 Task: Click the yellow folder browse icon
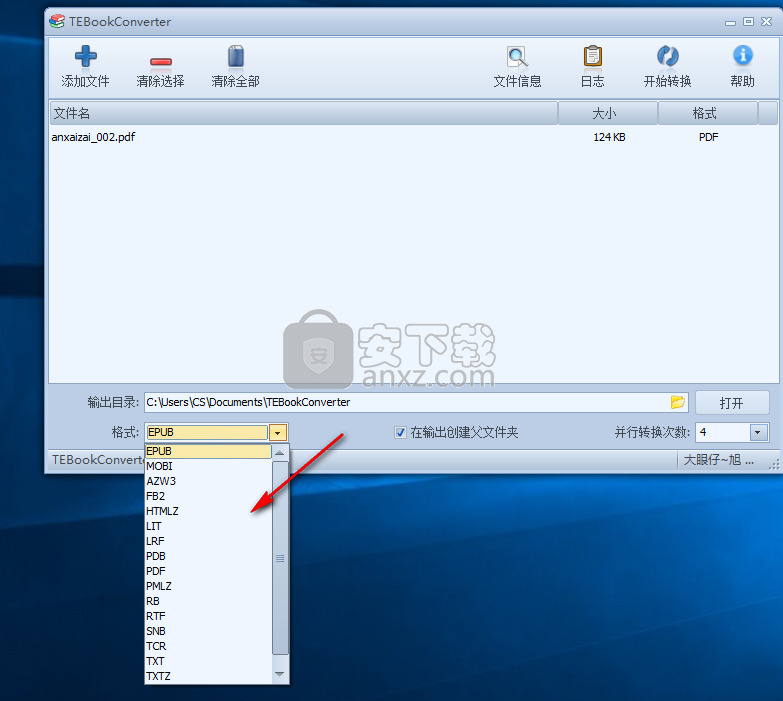(678, 402)
